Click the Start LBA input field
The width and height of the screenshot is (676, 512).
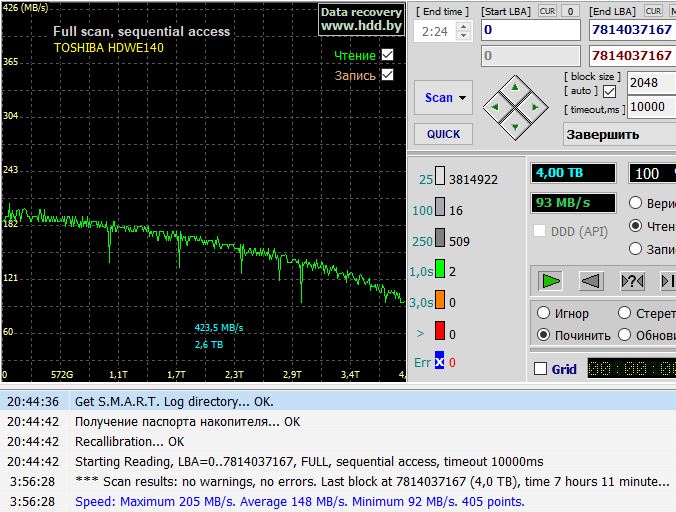(x=530, y=31)
